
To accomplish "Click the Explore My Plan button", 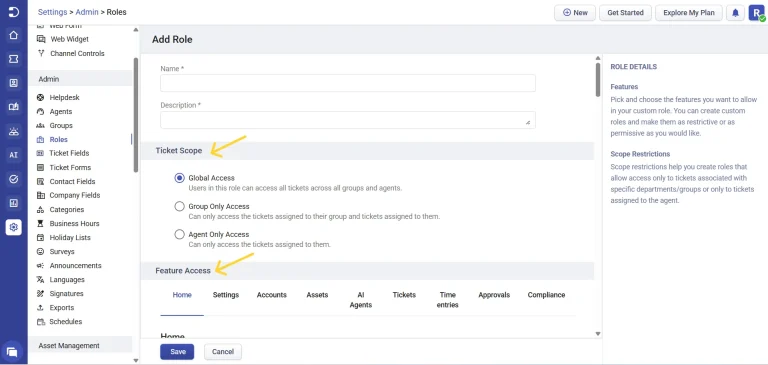I will (x=689, y=13).
